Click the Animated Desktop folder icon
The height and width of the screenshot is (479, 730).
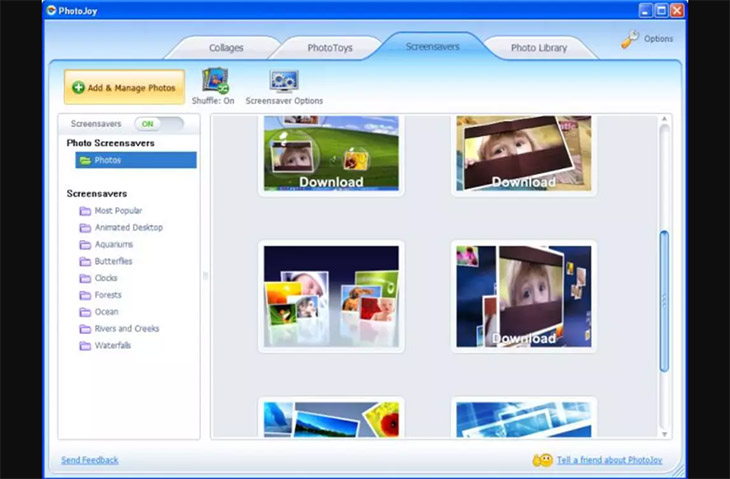pyautogui.click(x=85, y=228)
